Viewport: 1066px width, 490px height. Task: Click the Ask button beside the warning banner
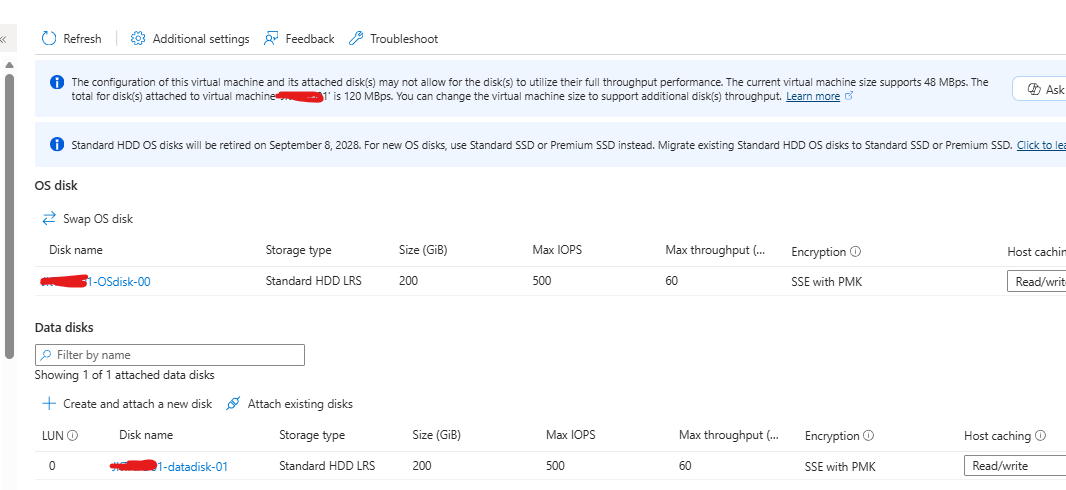(1041, 89)
